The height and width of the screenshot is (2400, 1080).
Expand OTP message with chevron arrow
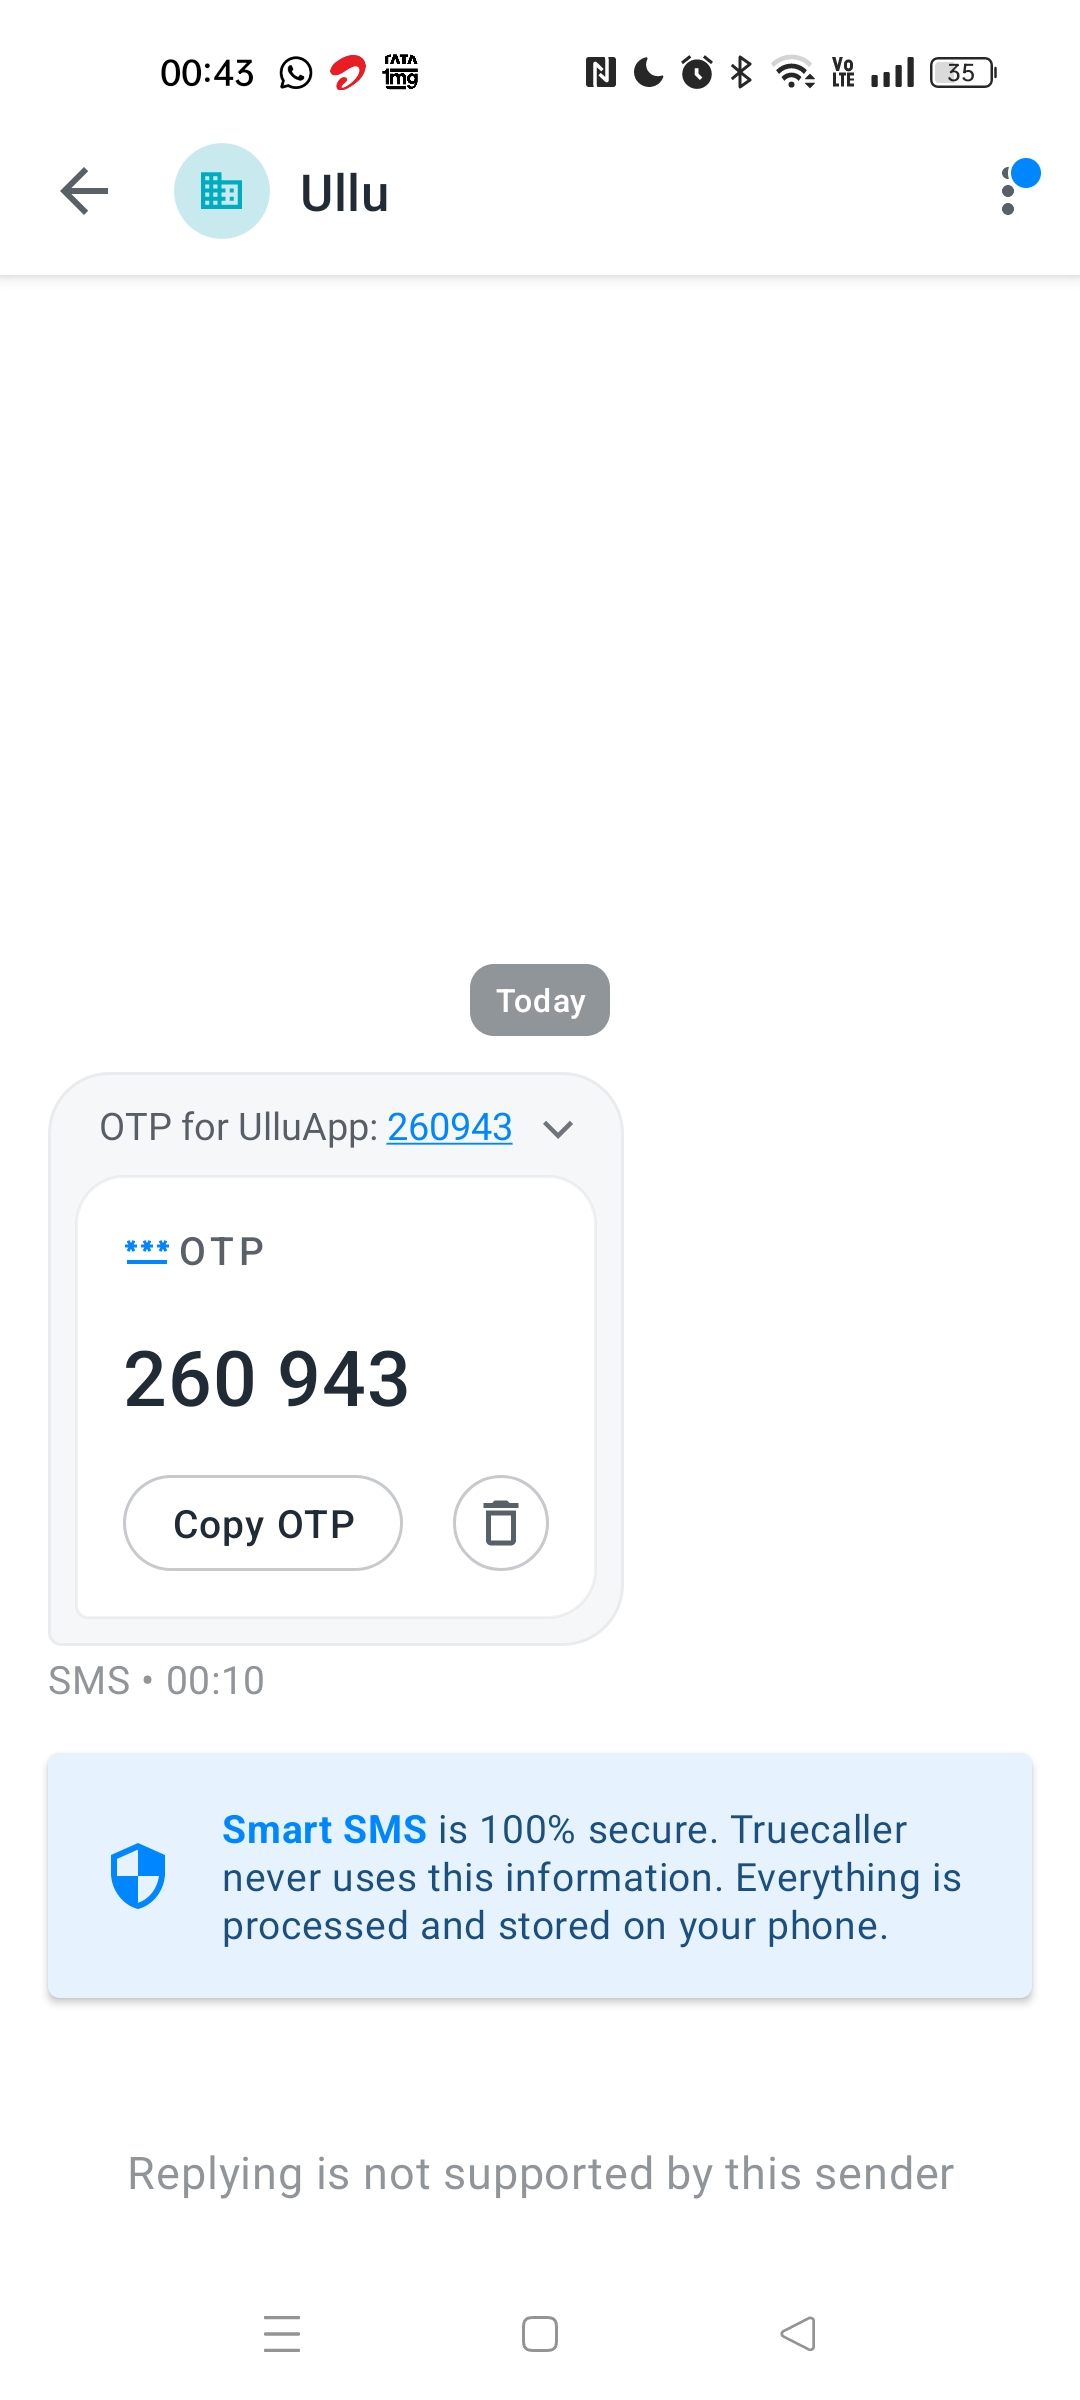pos(557,1129)
